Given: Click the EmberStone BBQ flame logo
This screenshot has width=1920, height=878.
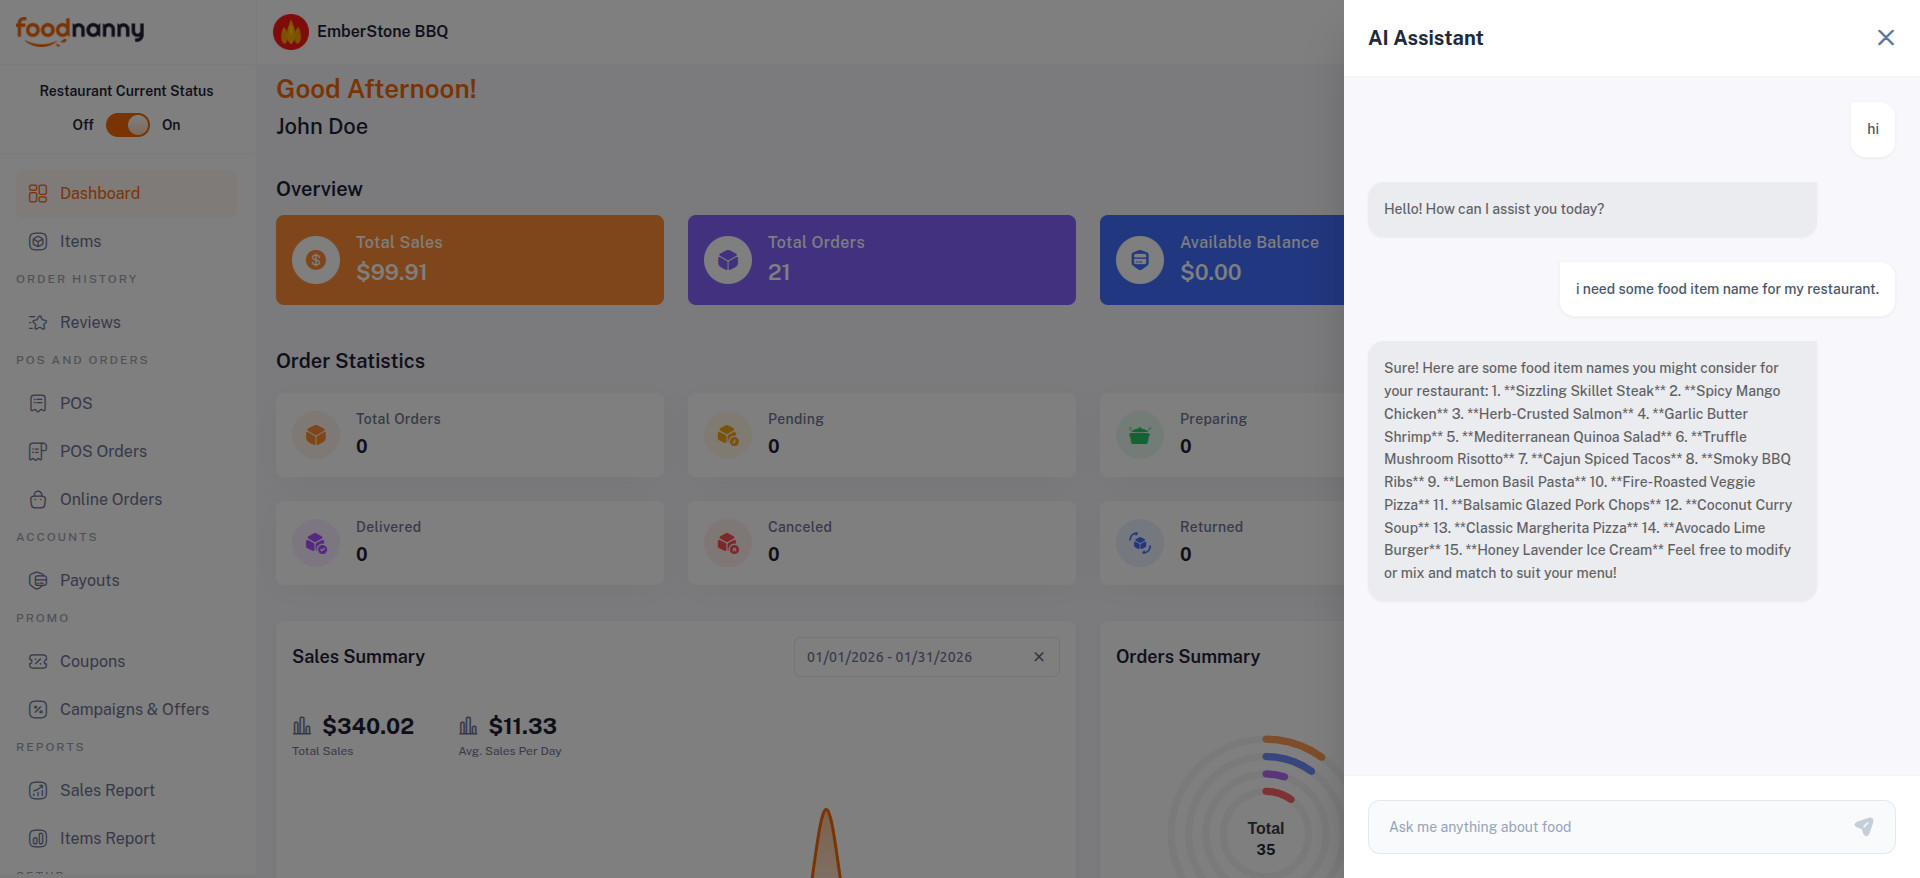Looking at the screenshot, I should (x=291, y=32).
